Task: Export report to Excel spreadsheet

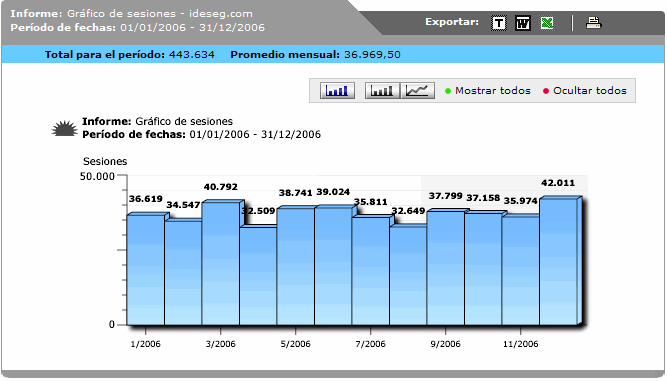Action: 547,23
